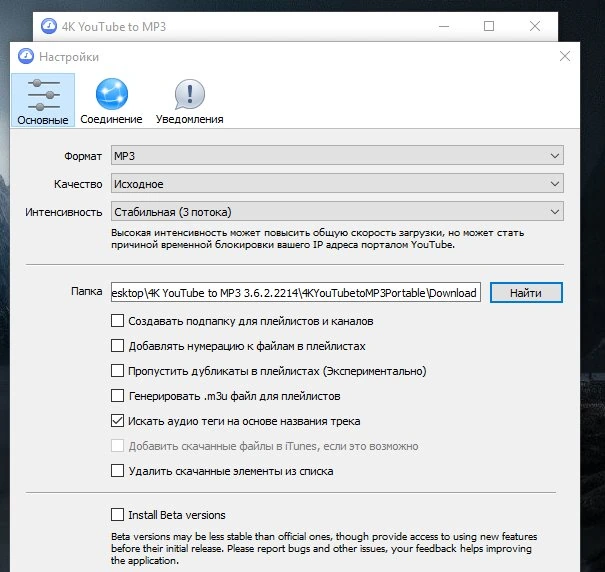Close the Настройки dialog
Screen dimensions: 605x572
pos(565,56)
